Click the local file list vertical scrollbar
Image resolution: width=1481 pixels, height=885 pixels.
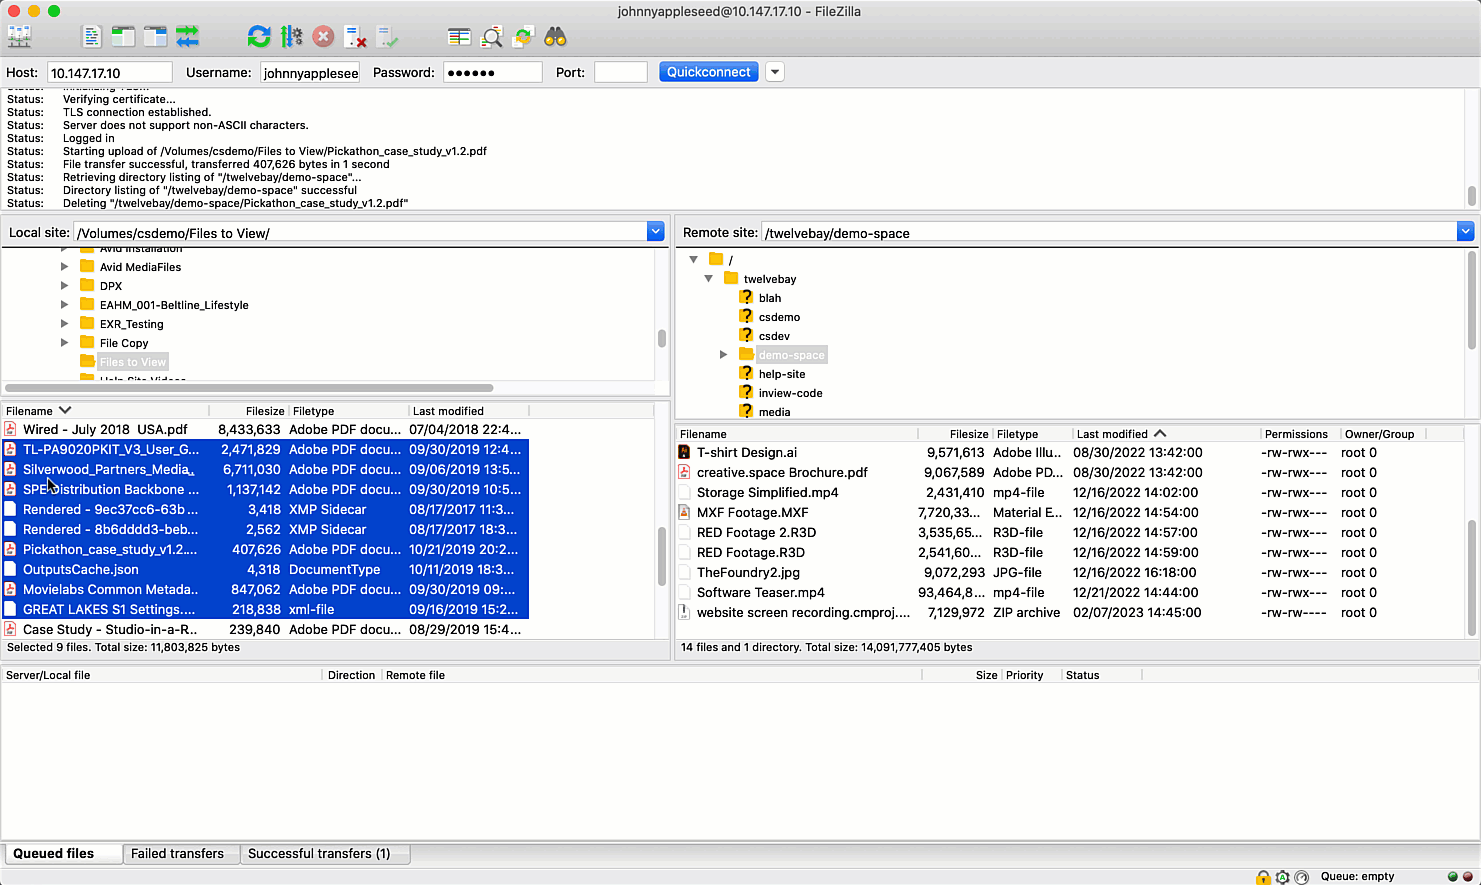[661, 556]
